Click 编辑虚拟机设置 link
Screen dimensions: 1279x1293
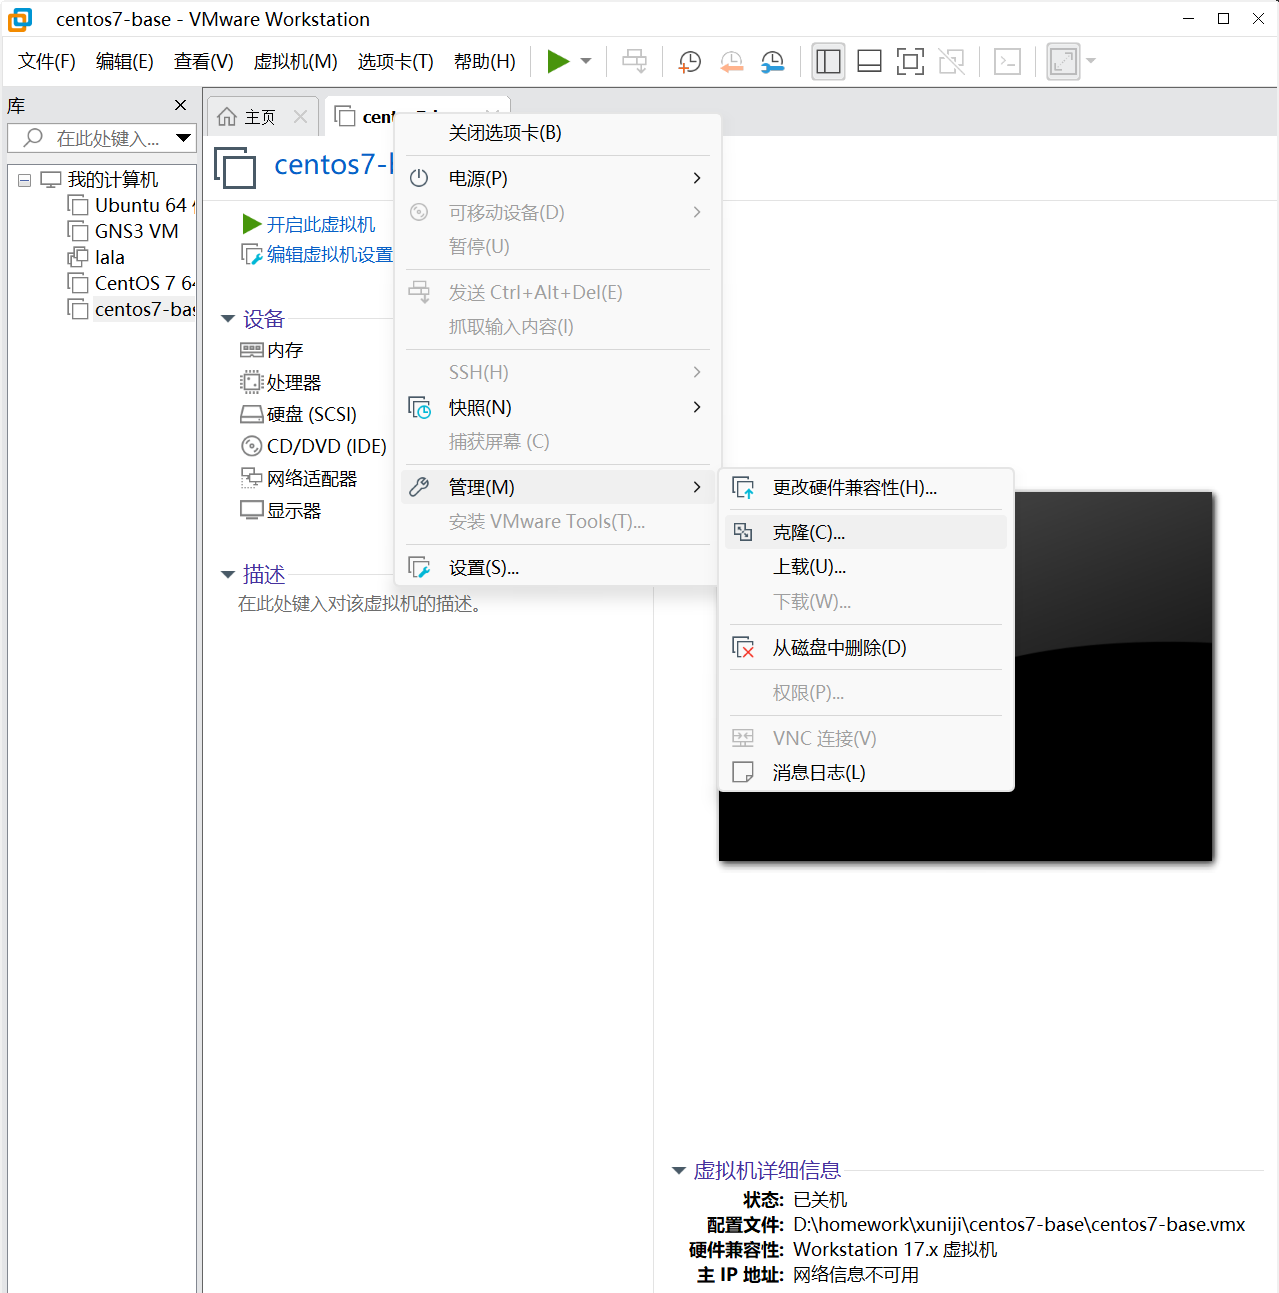click(318, 255)
